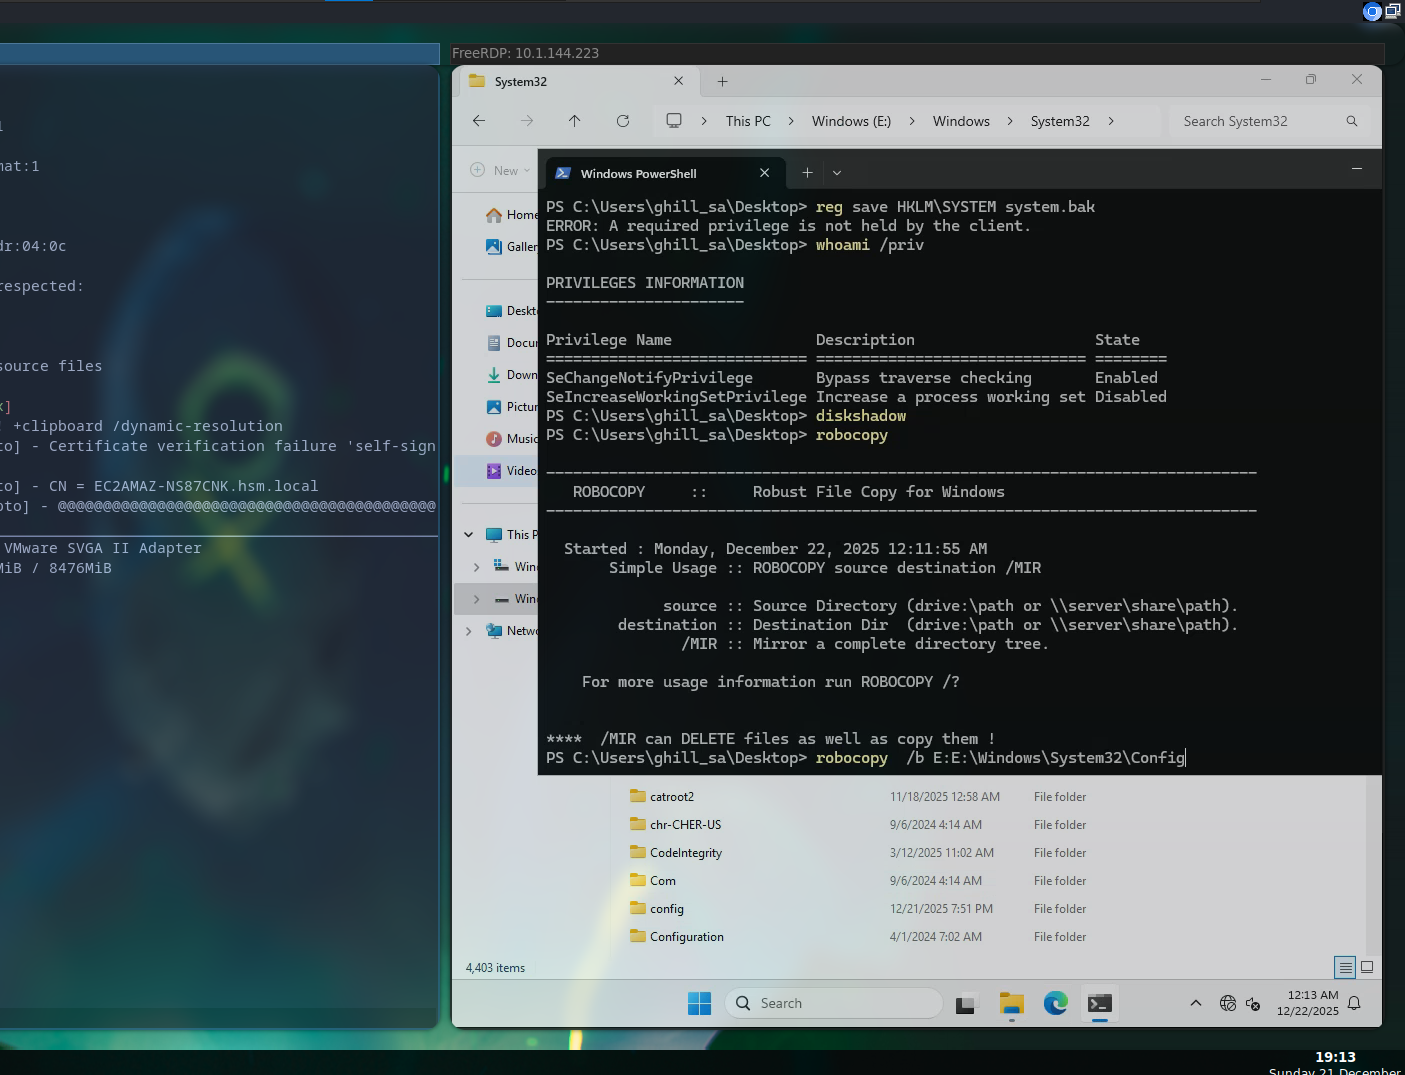Switch to large thumbnails view icon
This screenshot has width=1405, height=1075.
(1367, 967)
